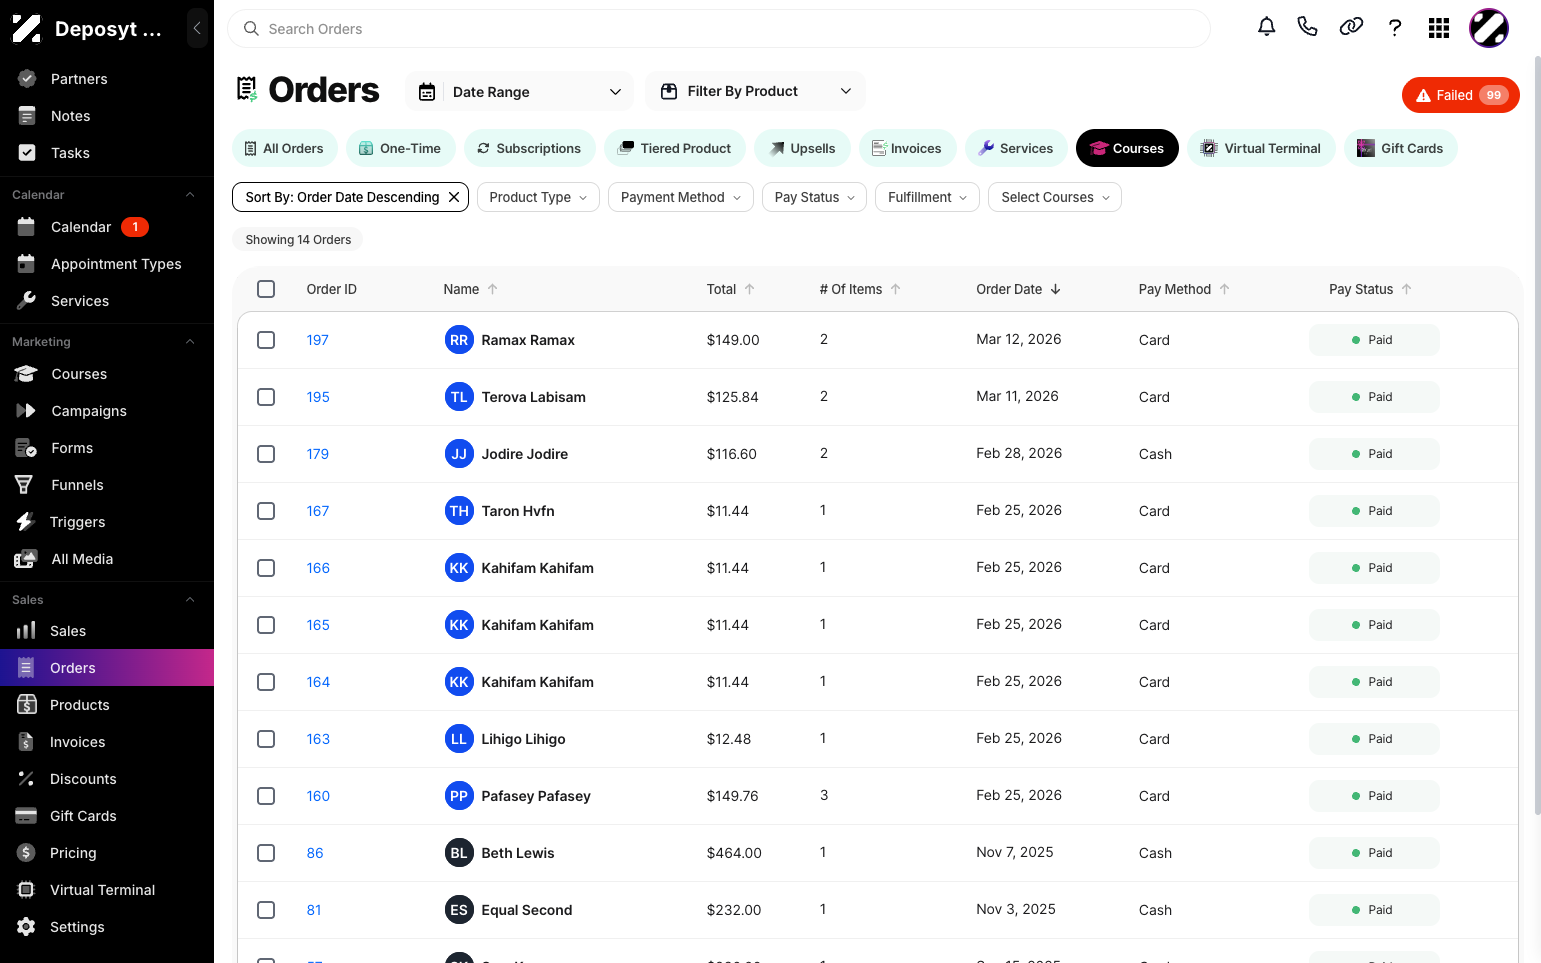Open Funnels in the sidebar
The width and height of the screenshot is (1541, 963).
click(x=107, y=485)
